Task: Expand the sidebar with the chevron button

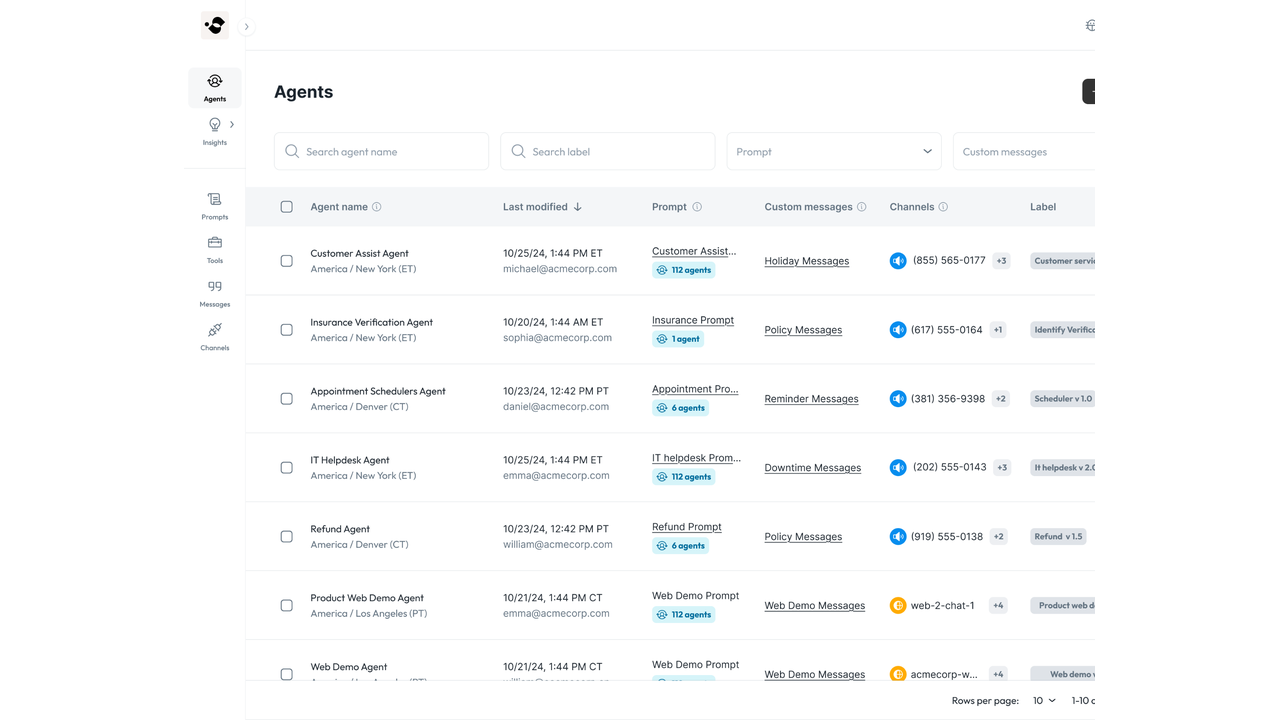Action: 246,27
